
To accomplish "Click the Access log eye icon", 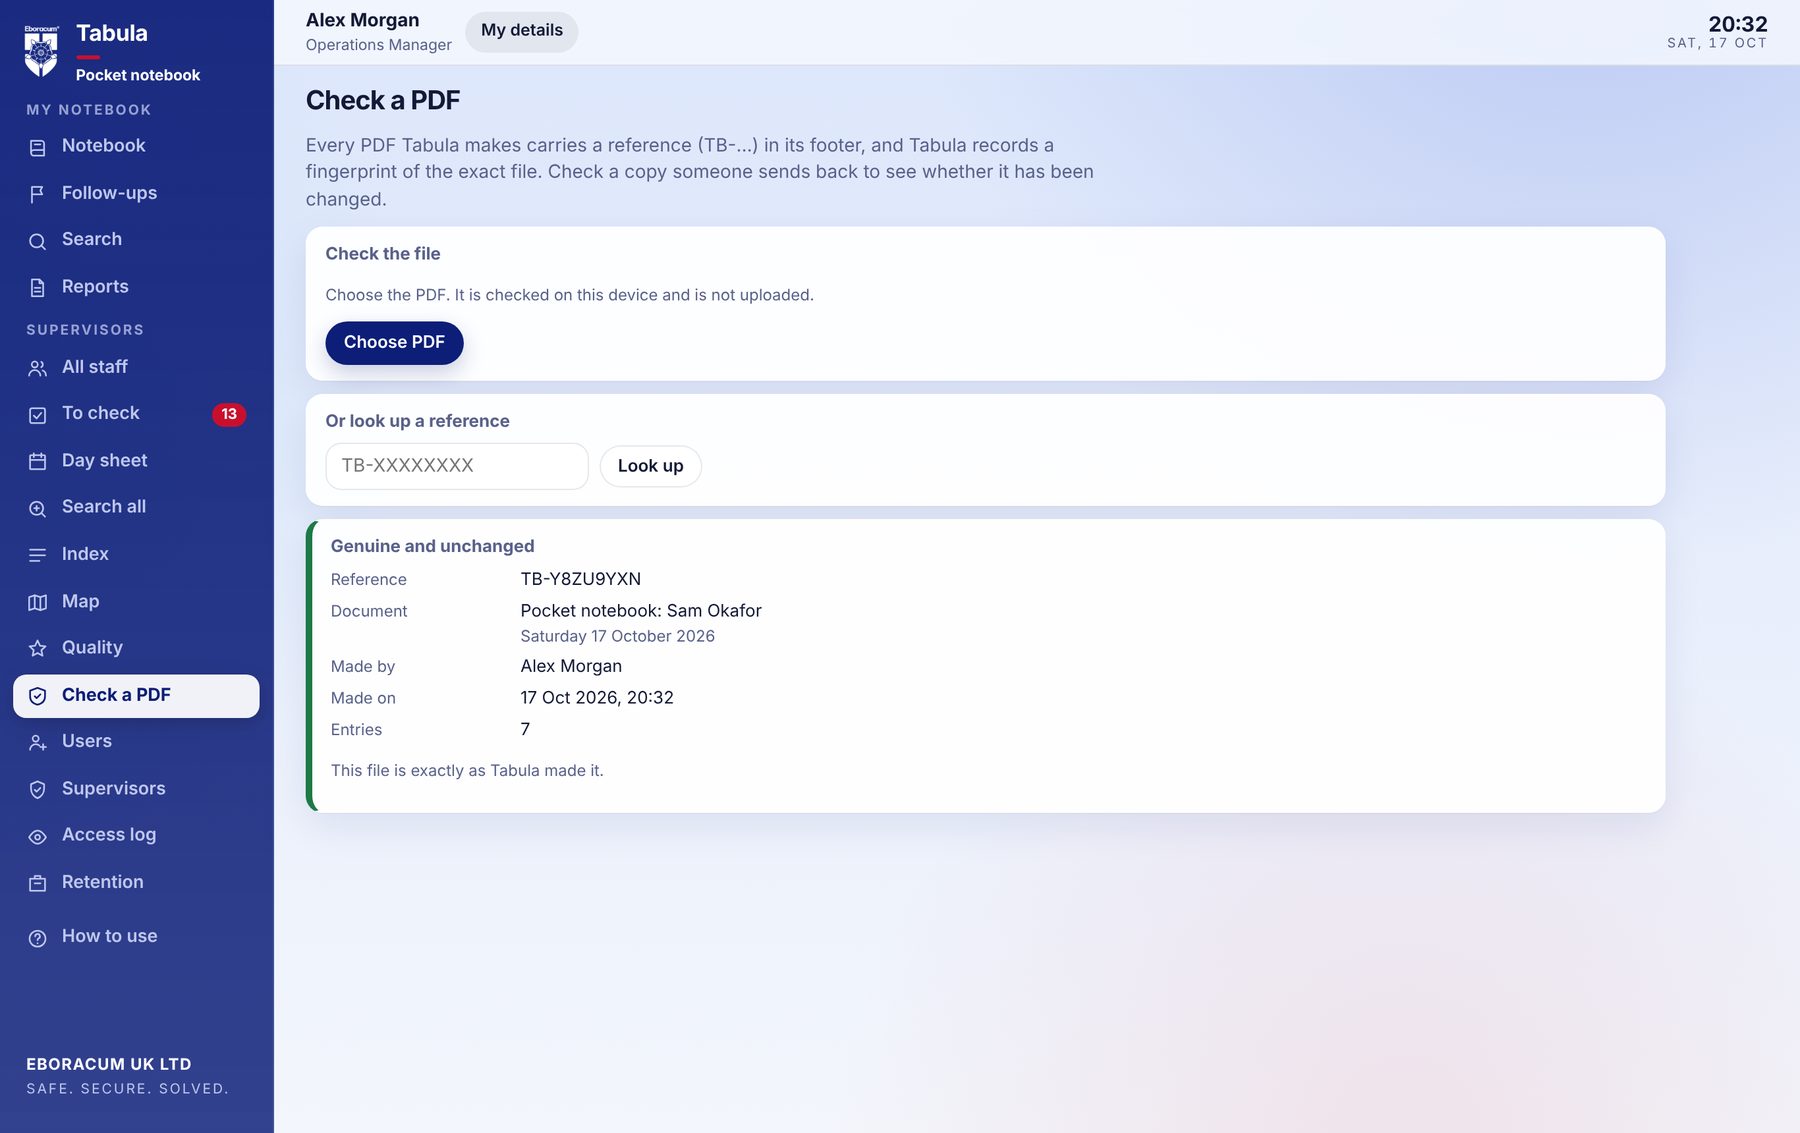I will (38, 837).
